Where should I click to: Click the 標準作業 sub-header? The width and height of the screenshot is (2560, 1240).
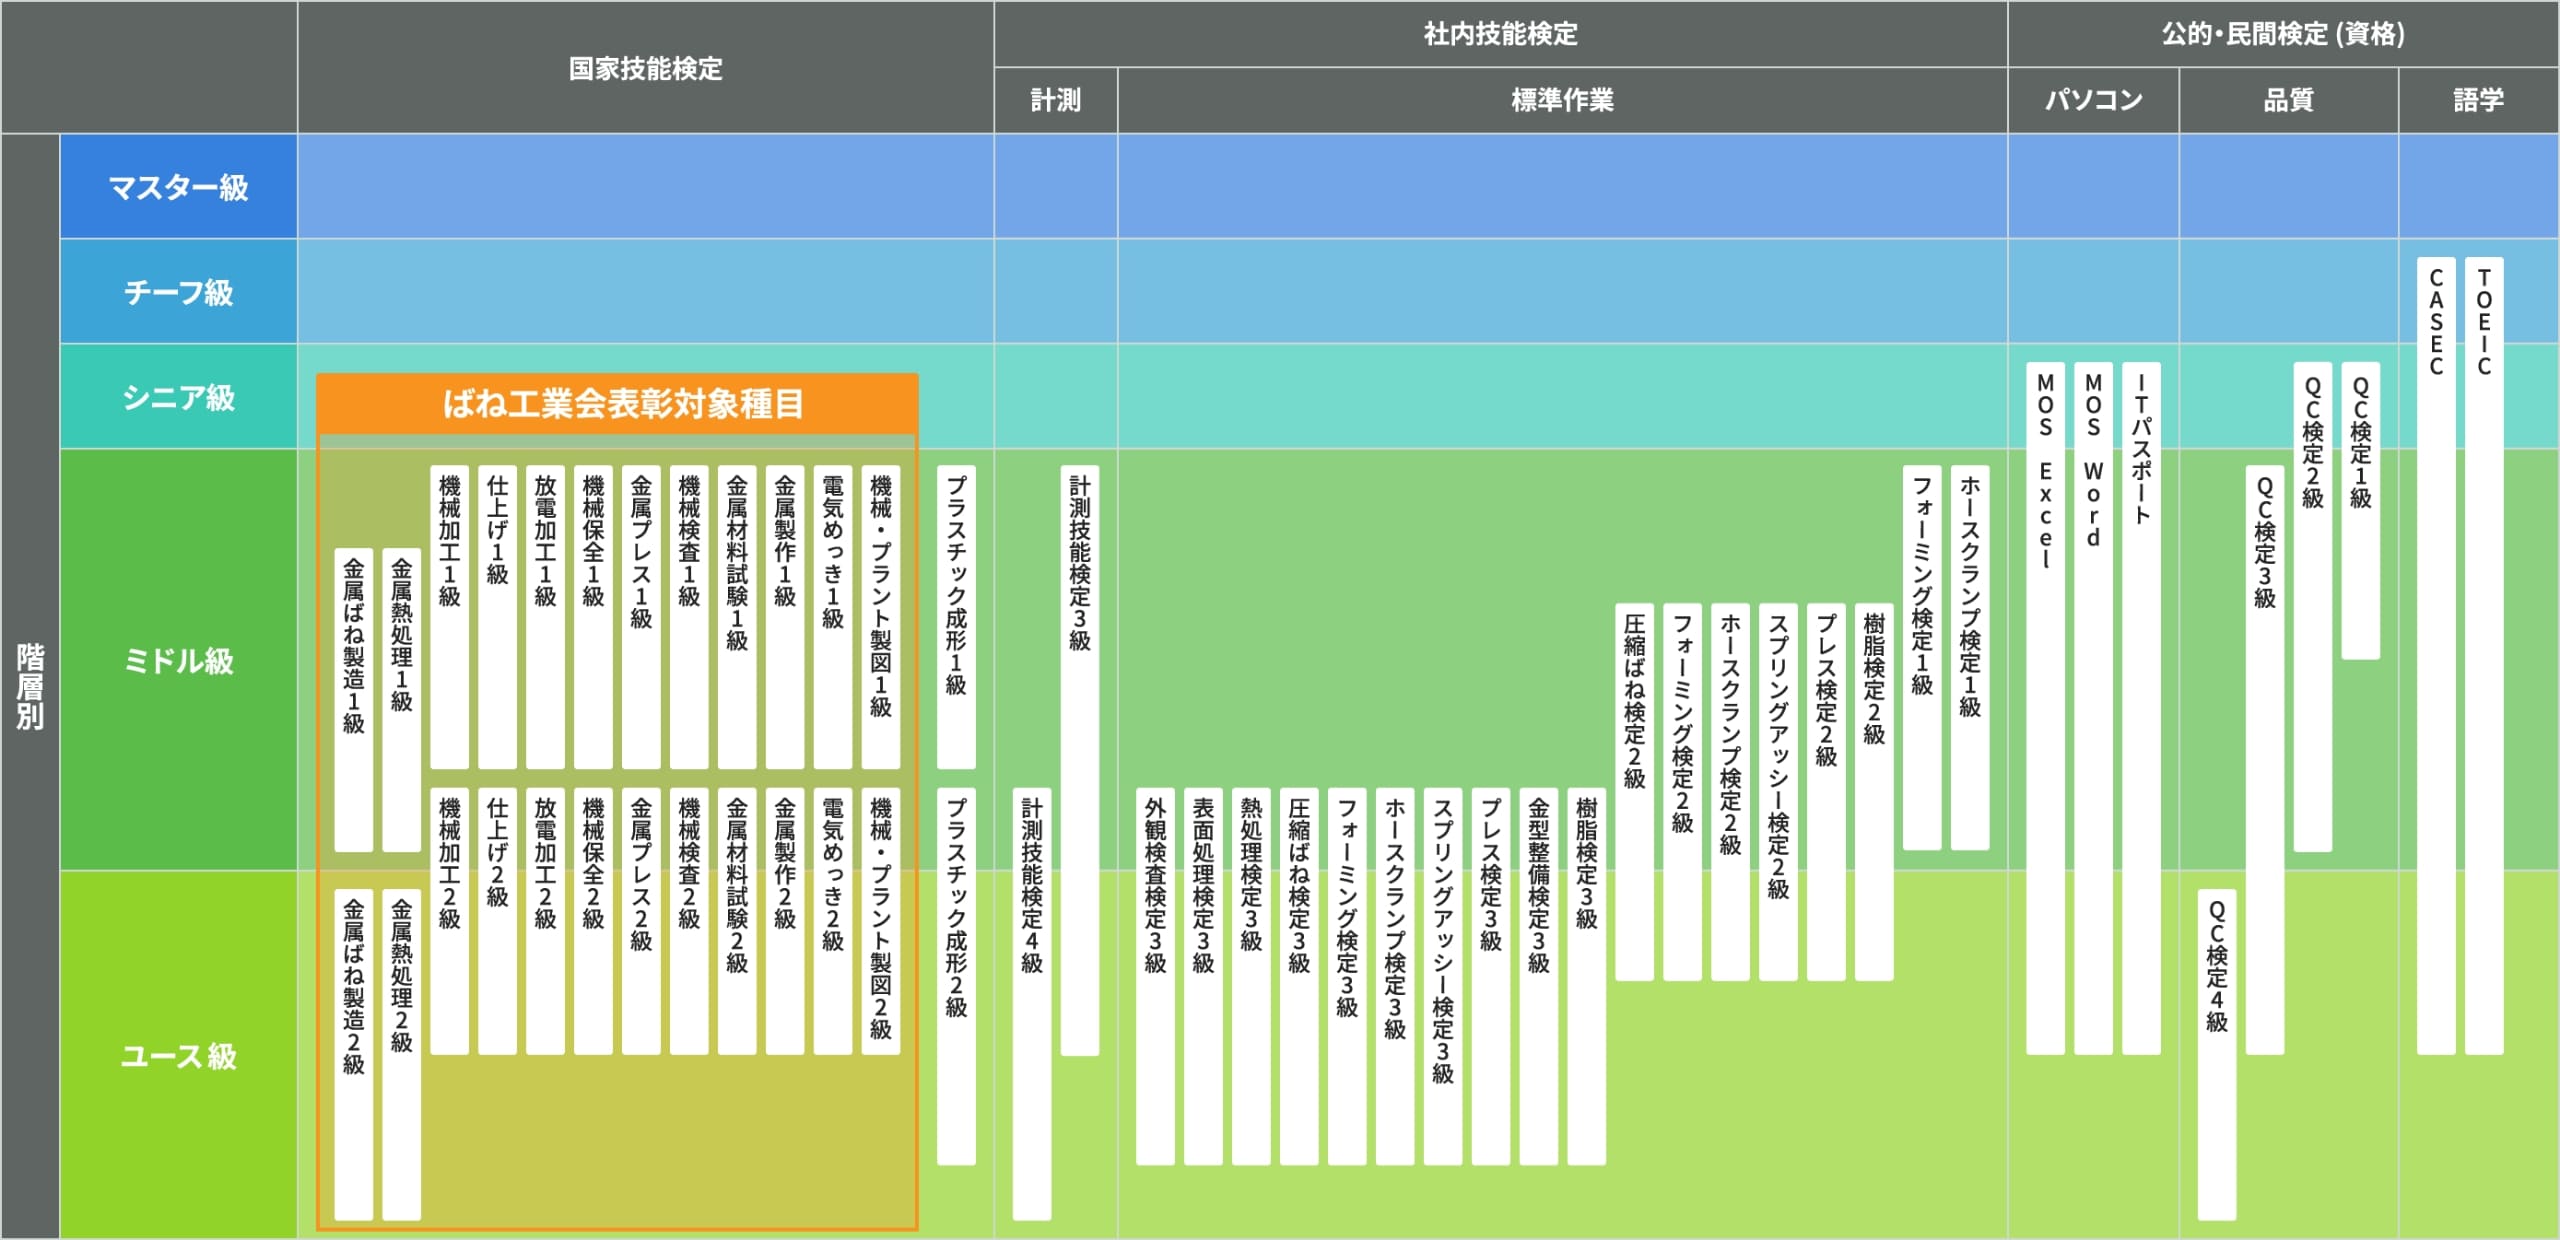tap(1562, 100)
